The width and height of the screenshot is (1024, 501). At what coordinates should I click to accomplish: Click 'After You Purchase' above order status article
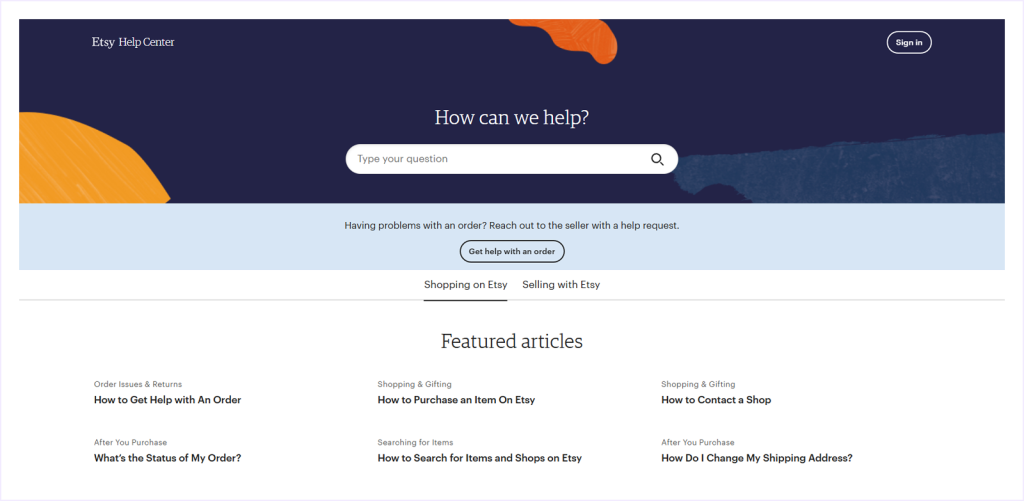tap(130, 442)
